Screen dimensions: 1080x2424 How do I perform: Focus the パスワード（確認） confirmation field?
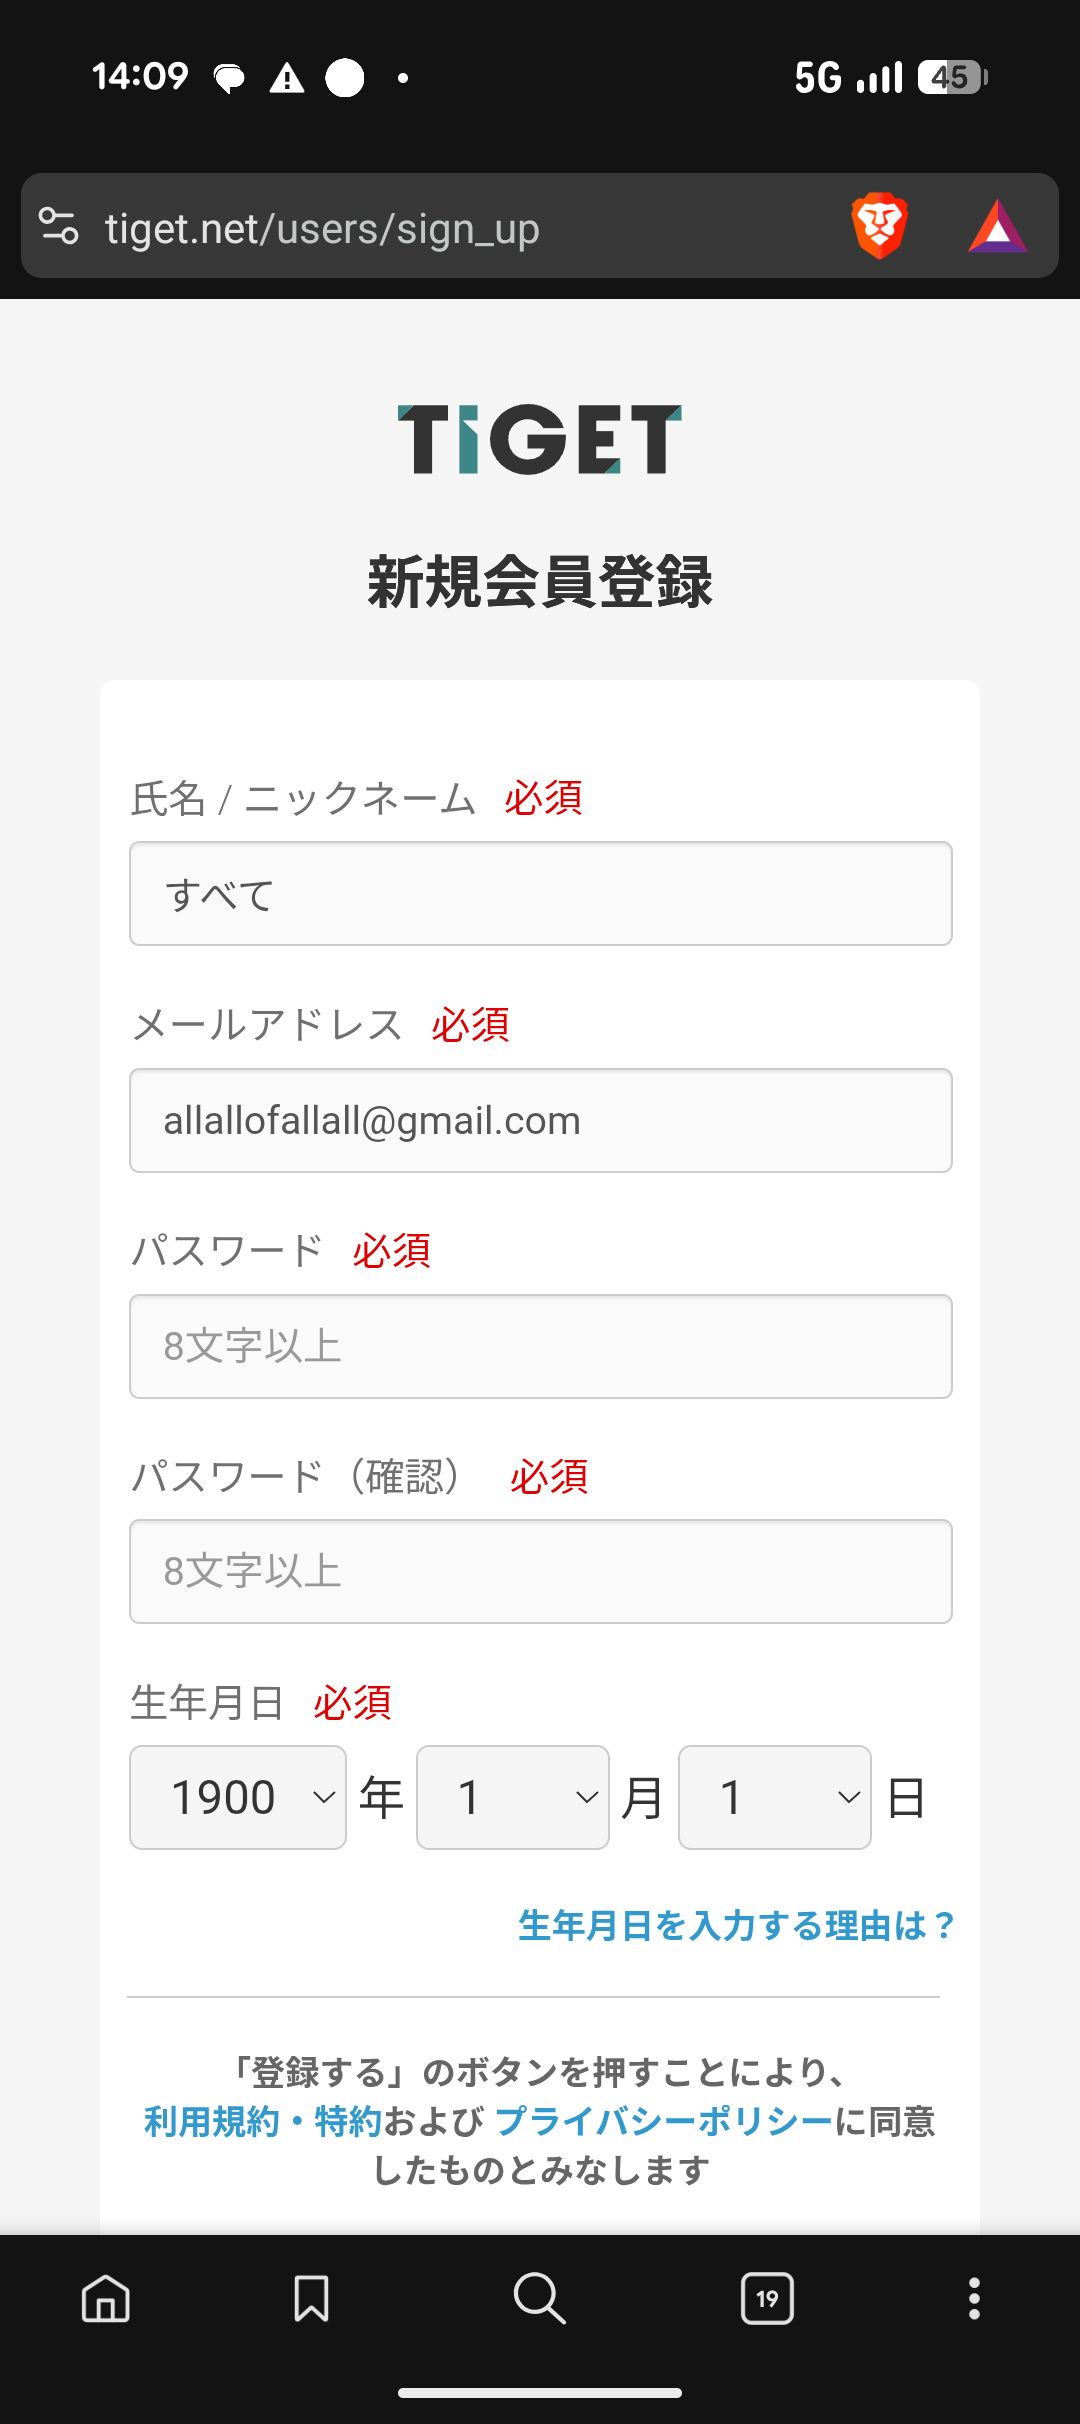[540, 1571]
